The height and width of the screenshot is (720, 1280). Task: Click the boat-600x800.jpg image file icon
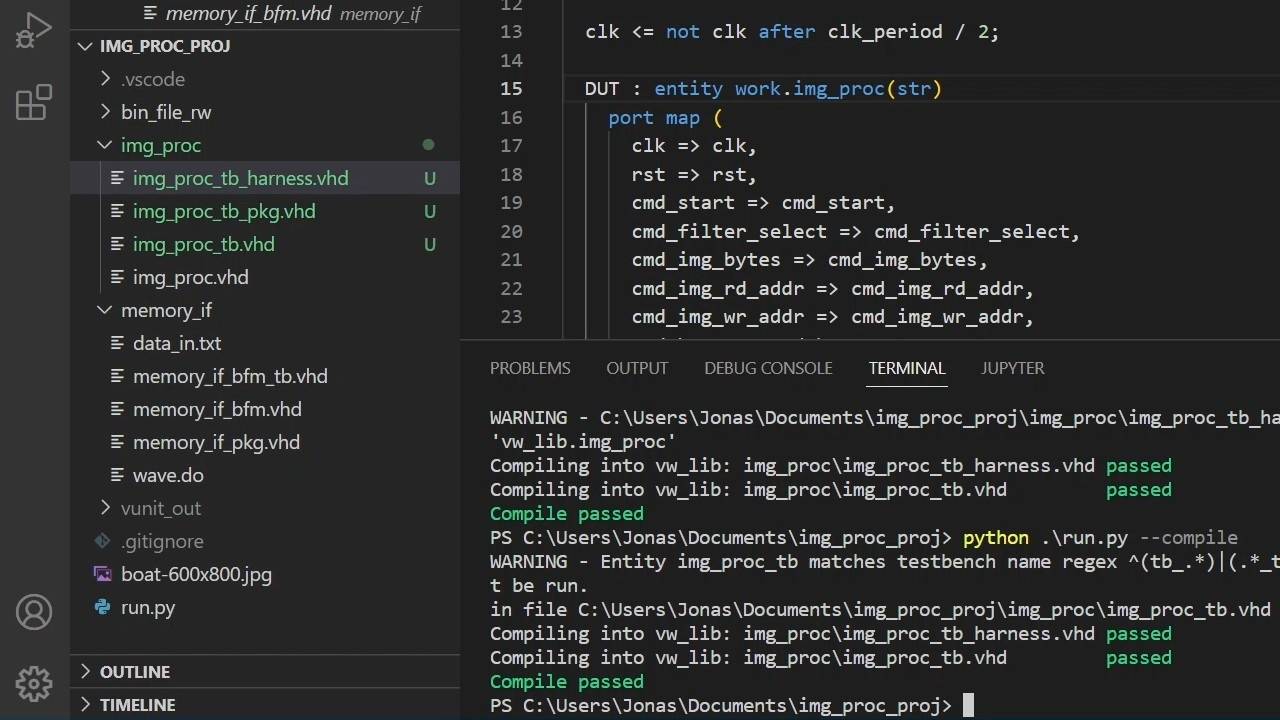click(103, 574)
